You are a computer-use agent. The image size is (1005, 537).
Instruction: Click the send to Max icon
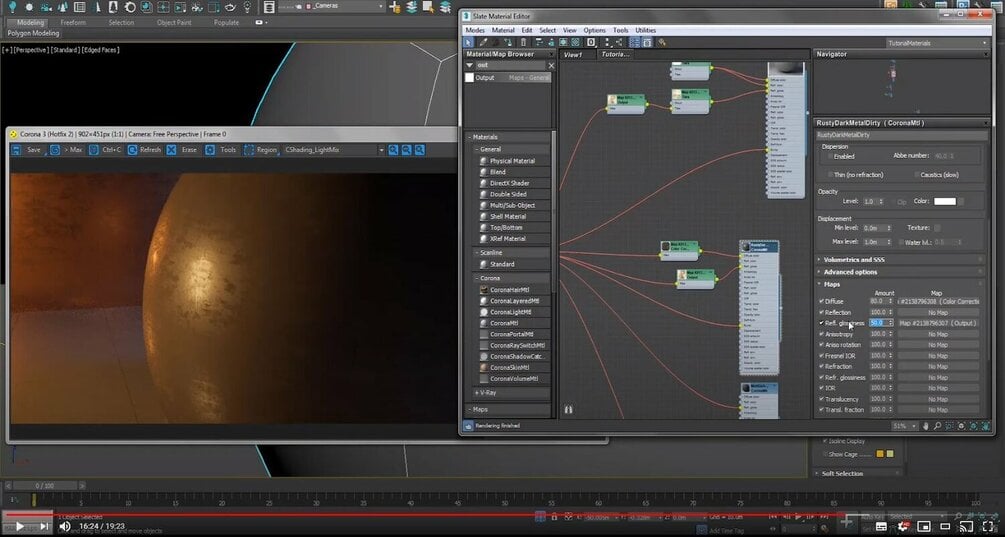tap(54, 150)
